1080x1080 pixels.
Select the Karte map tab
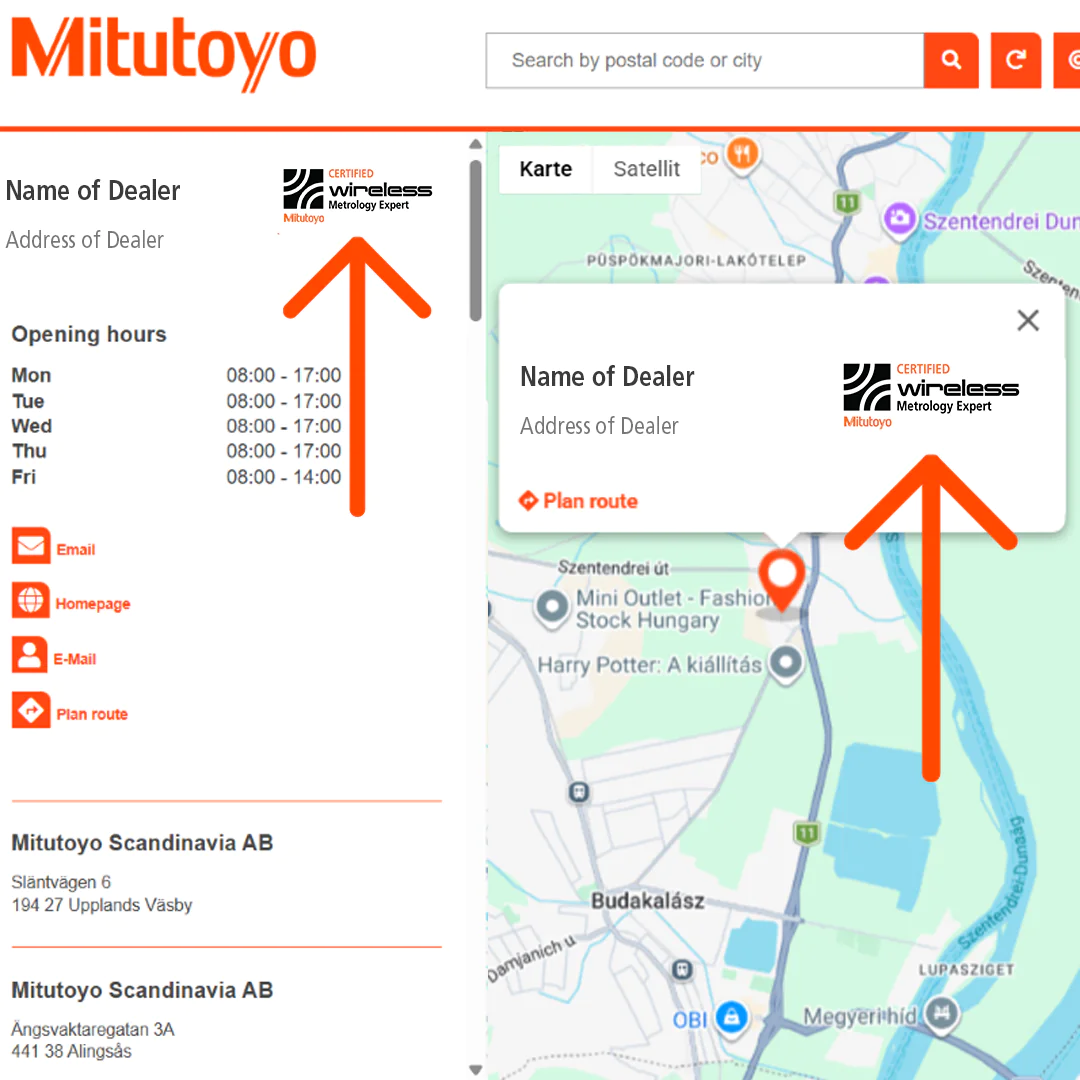(x=545, y=169)
